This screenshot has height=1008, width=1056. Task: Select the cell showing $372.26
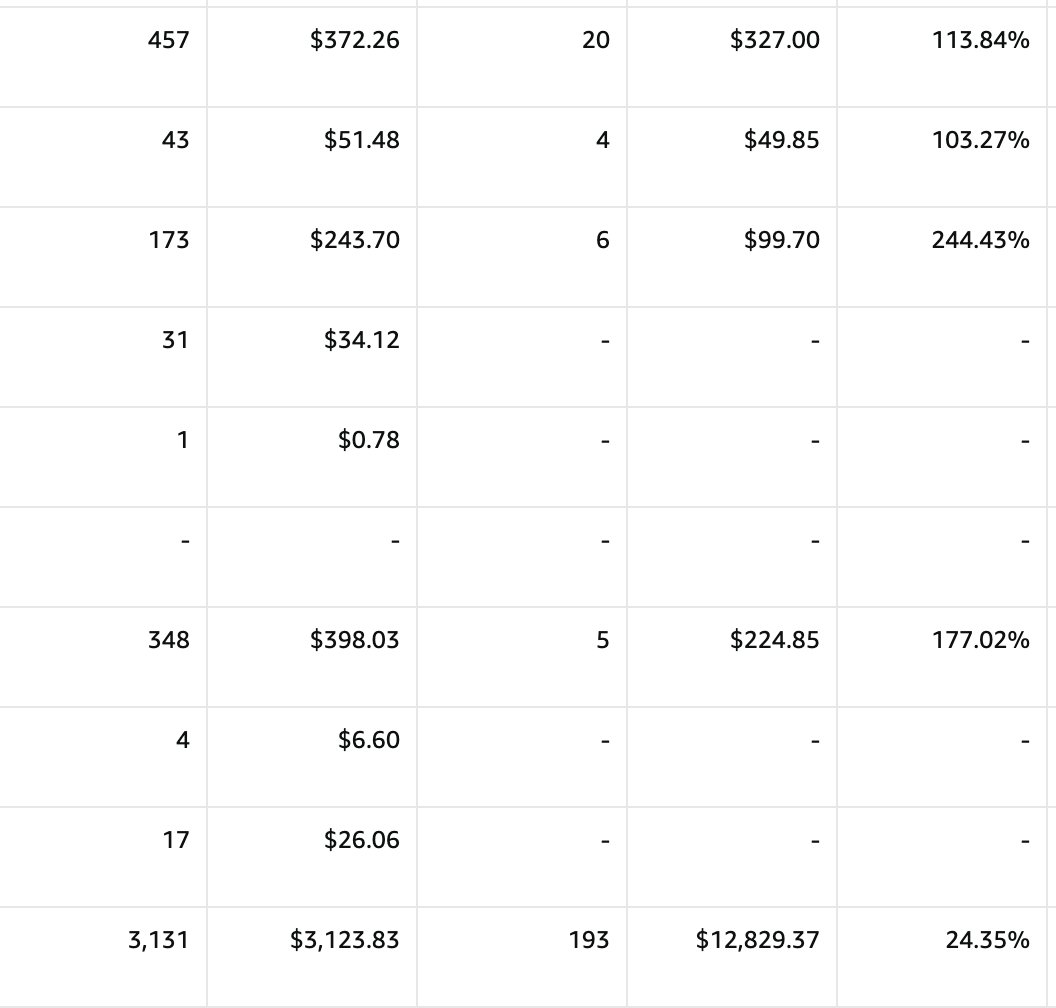tap(312, 57)
